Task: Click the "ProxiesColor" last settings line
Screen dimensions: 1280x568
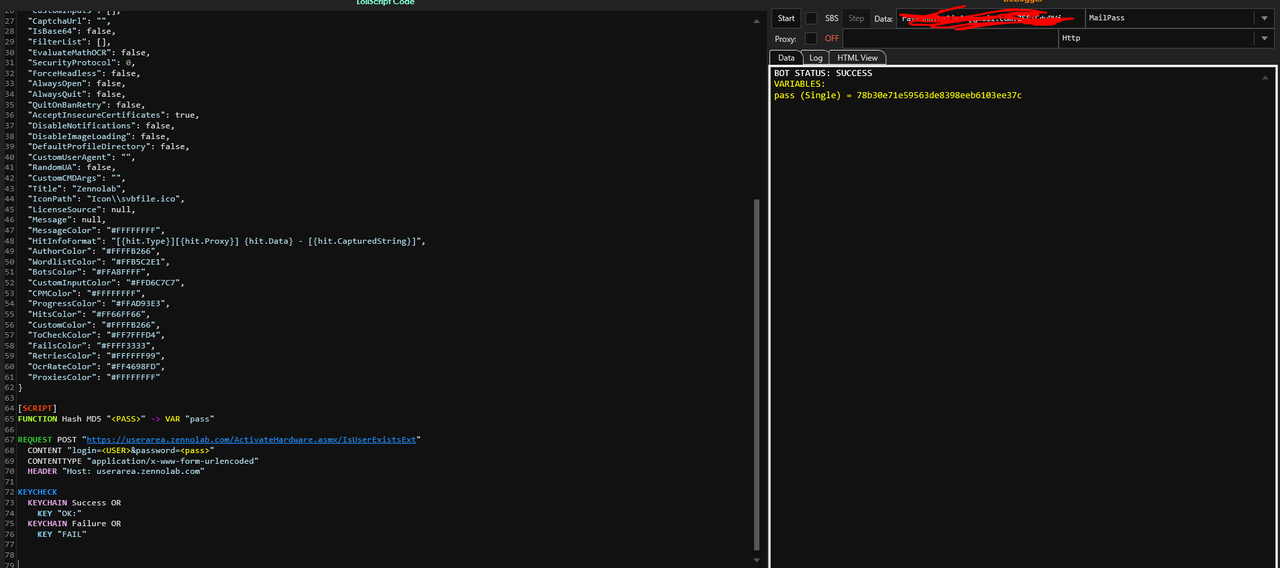Action: click(94, 377)
